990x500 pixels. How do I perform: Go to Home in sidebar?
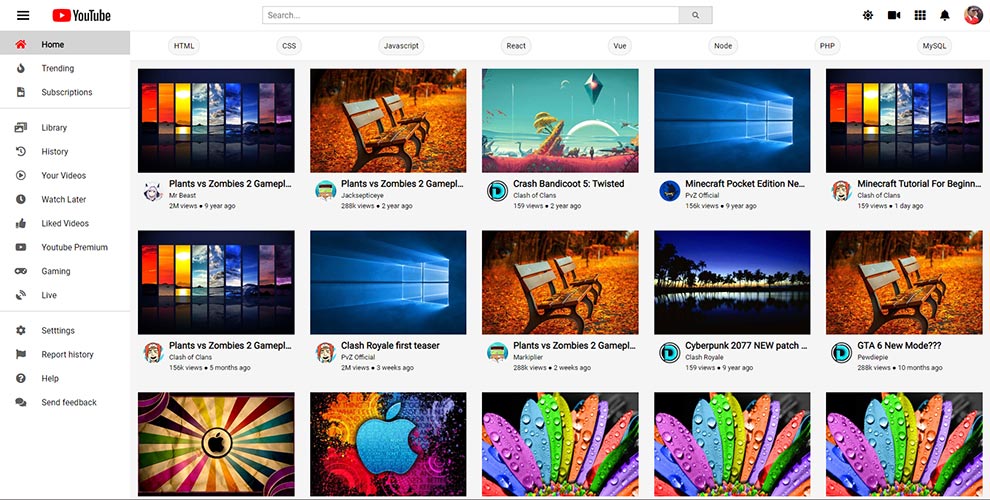pos(65,44)
